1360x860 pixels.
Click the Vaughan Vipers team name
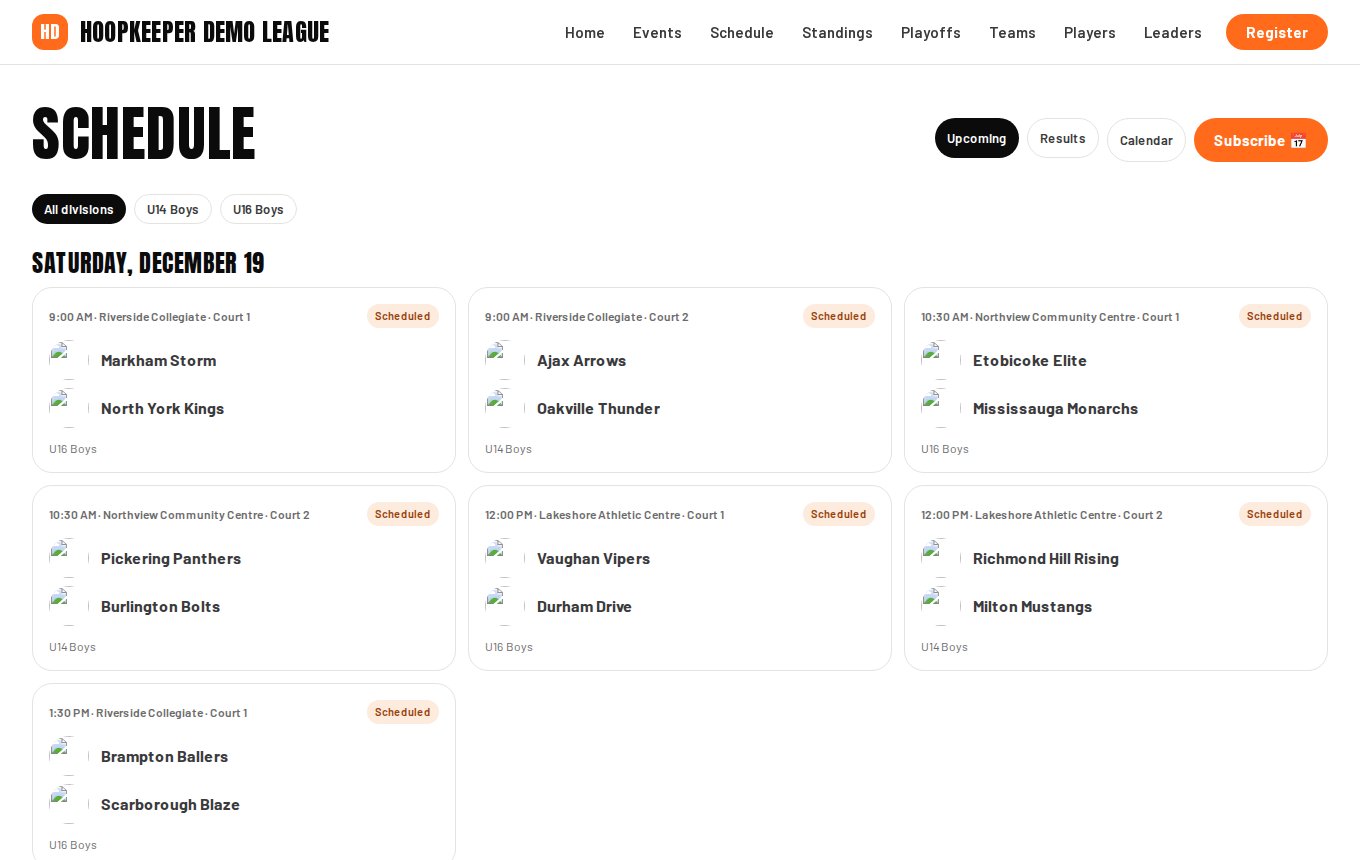[x=593, y=558]
